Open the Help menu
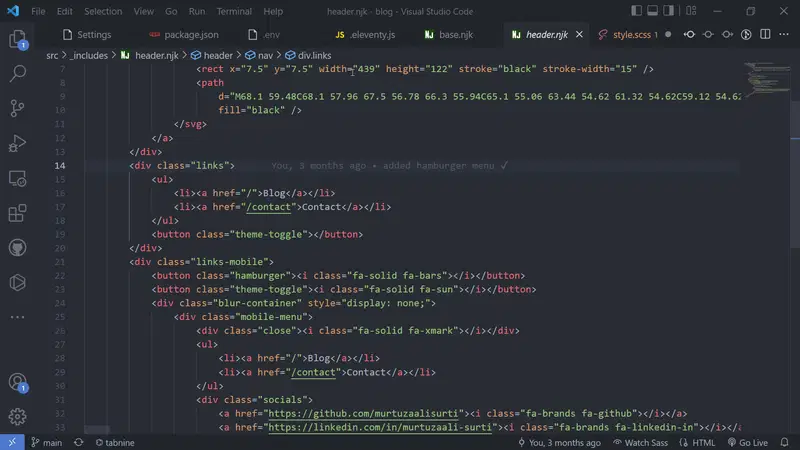Viewport: 800px width, 450px height. [273, 11]
